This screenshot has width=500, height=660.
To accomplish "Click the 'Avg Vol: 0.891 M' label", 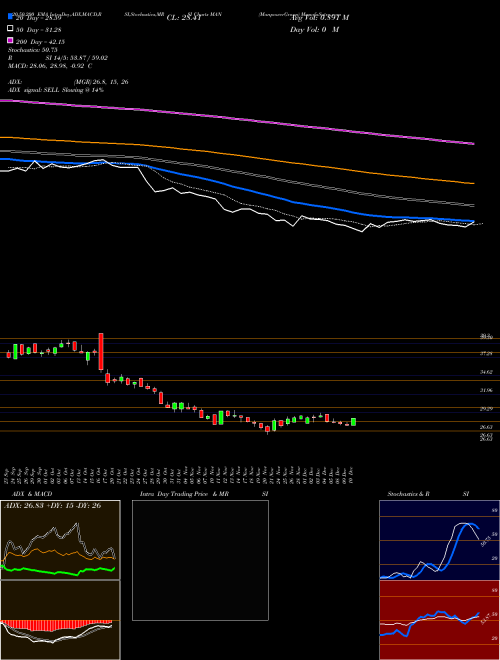I will click(x=319, y=18).
